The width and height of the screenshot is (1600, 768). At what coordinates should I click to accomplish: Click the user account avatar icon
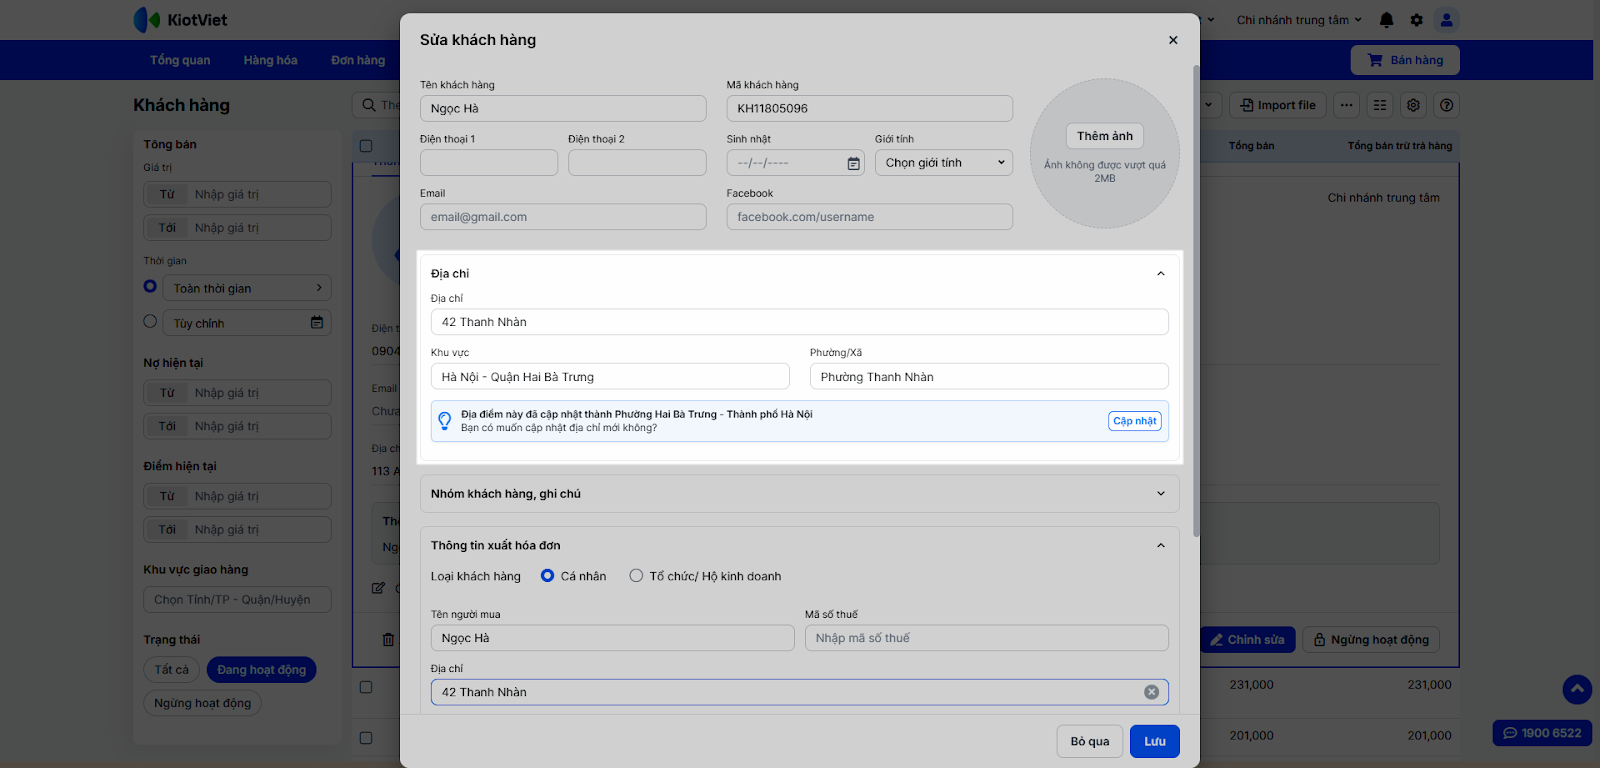coord(1446,20)
